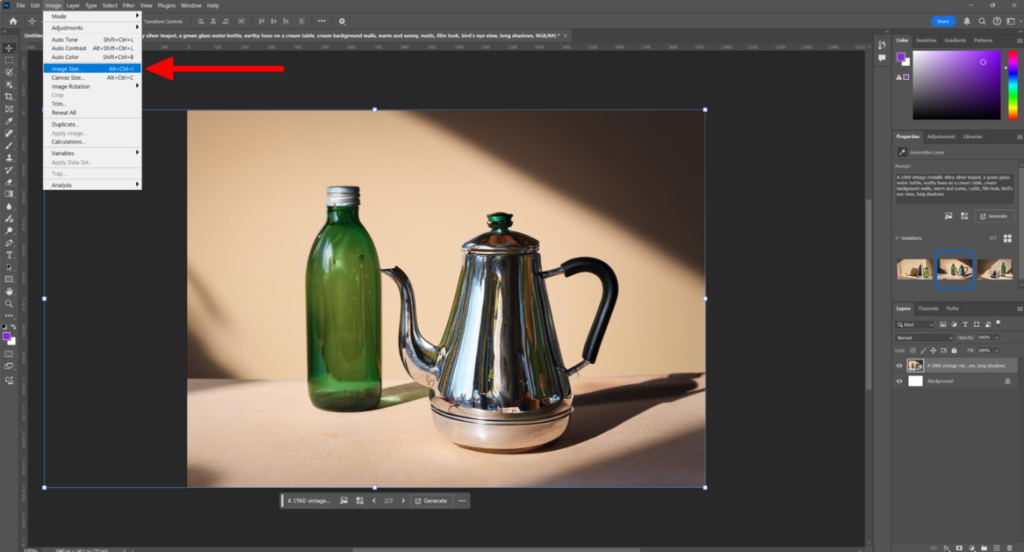This screenshot has width=1024, height=552.
Task: Hide the Background layer via its eye icon
Action: [899, 381]
